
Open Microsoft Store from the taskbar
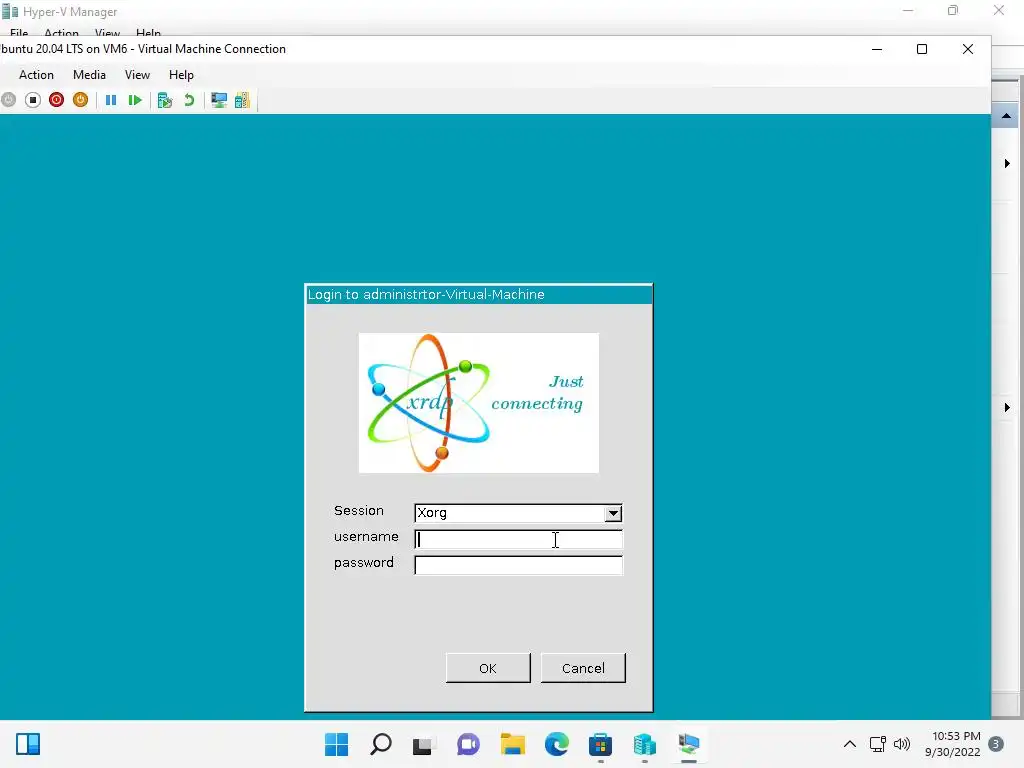pyautogui.click(x=600, y=744)
